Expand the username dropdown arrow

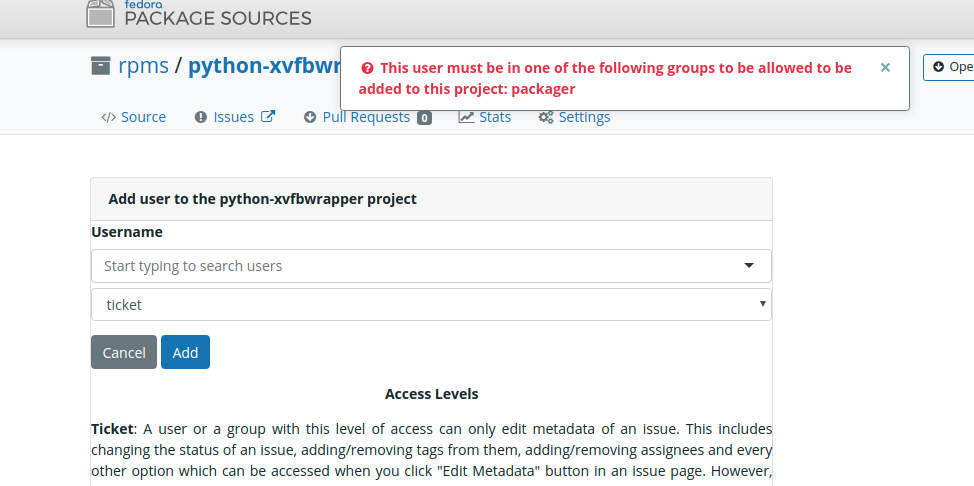coord(749,266)
